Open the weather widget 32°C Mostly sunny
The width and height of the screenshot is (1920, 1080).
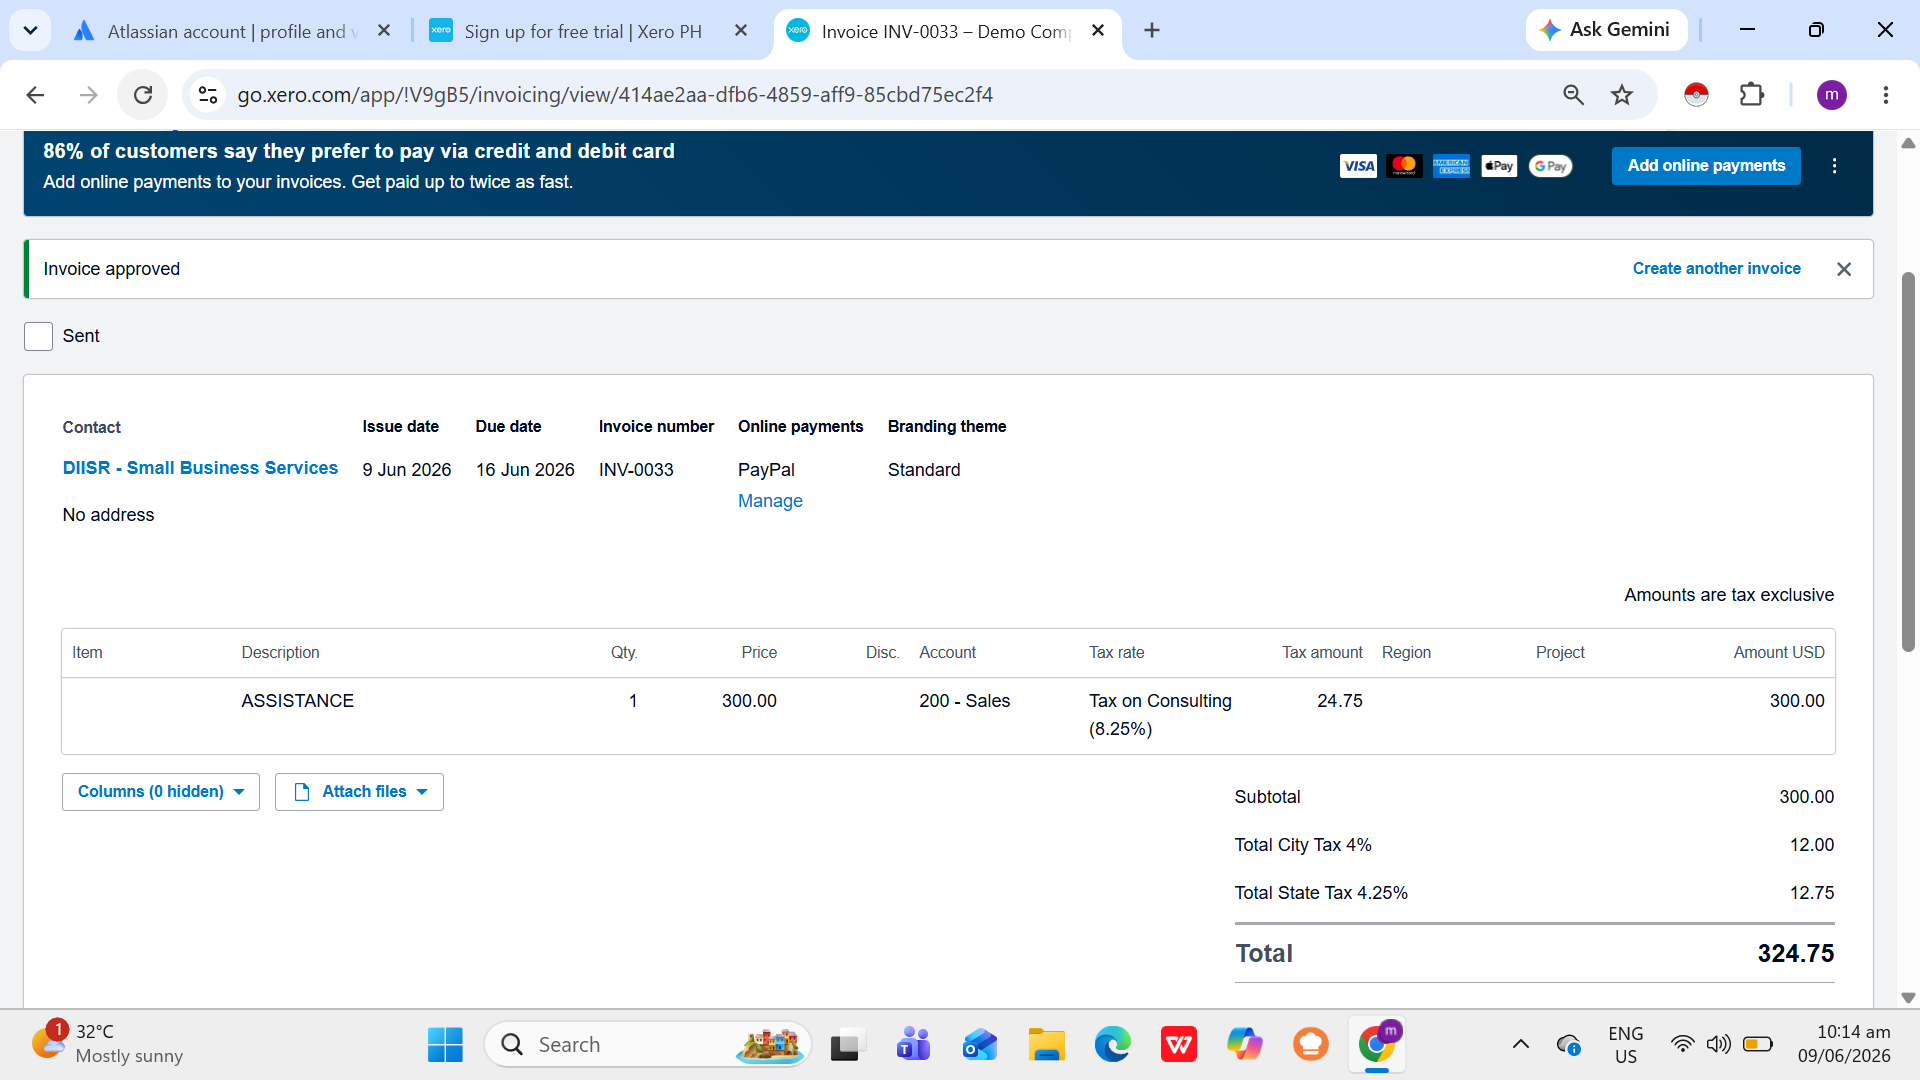107,1044
